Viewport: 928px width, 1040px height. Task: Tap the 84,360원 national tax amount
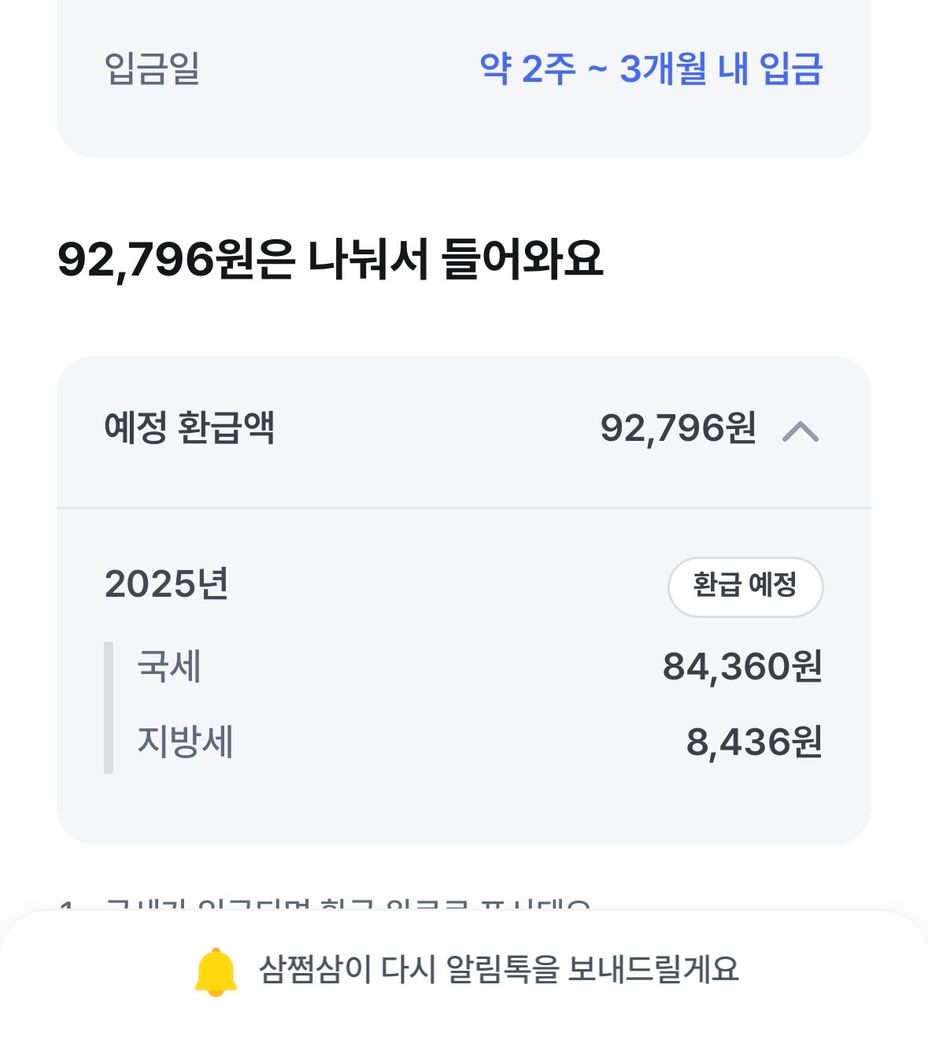click(742, 667)
